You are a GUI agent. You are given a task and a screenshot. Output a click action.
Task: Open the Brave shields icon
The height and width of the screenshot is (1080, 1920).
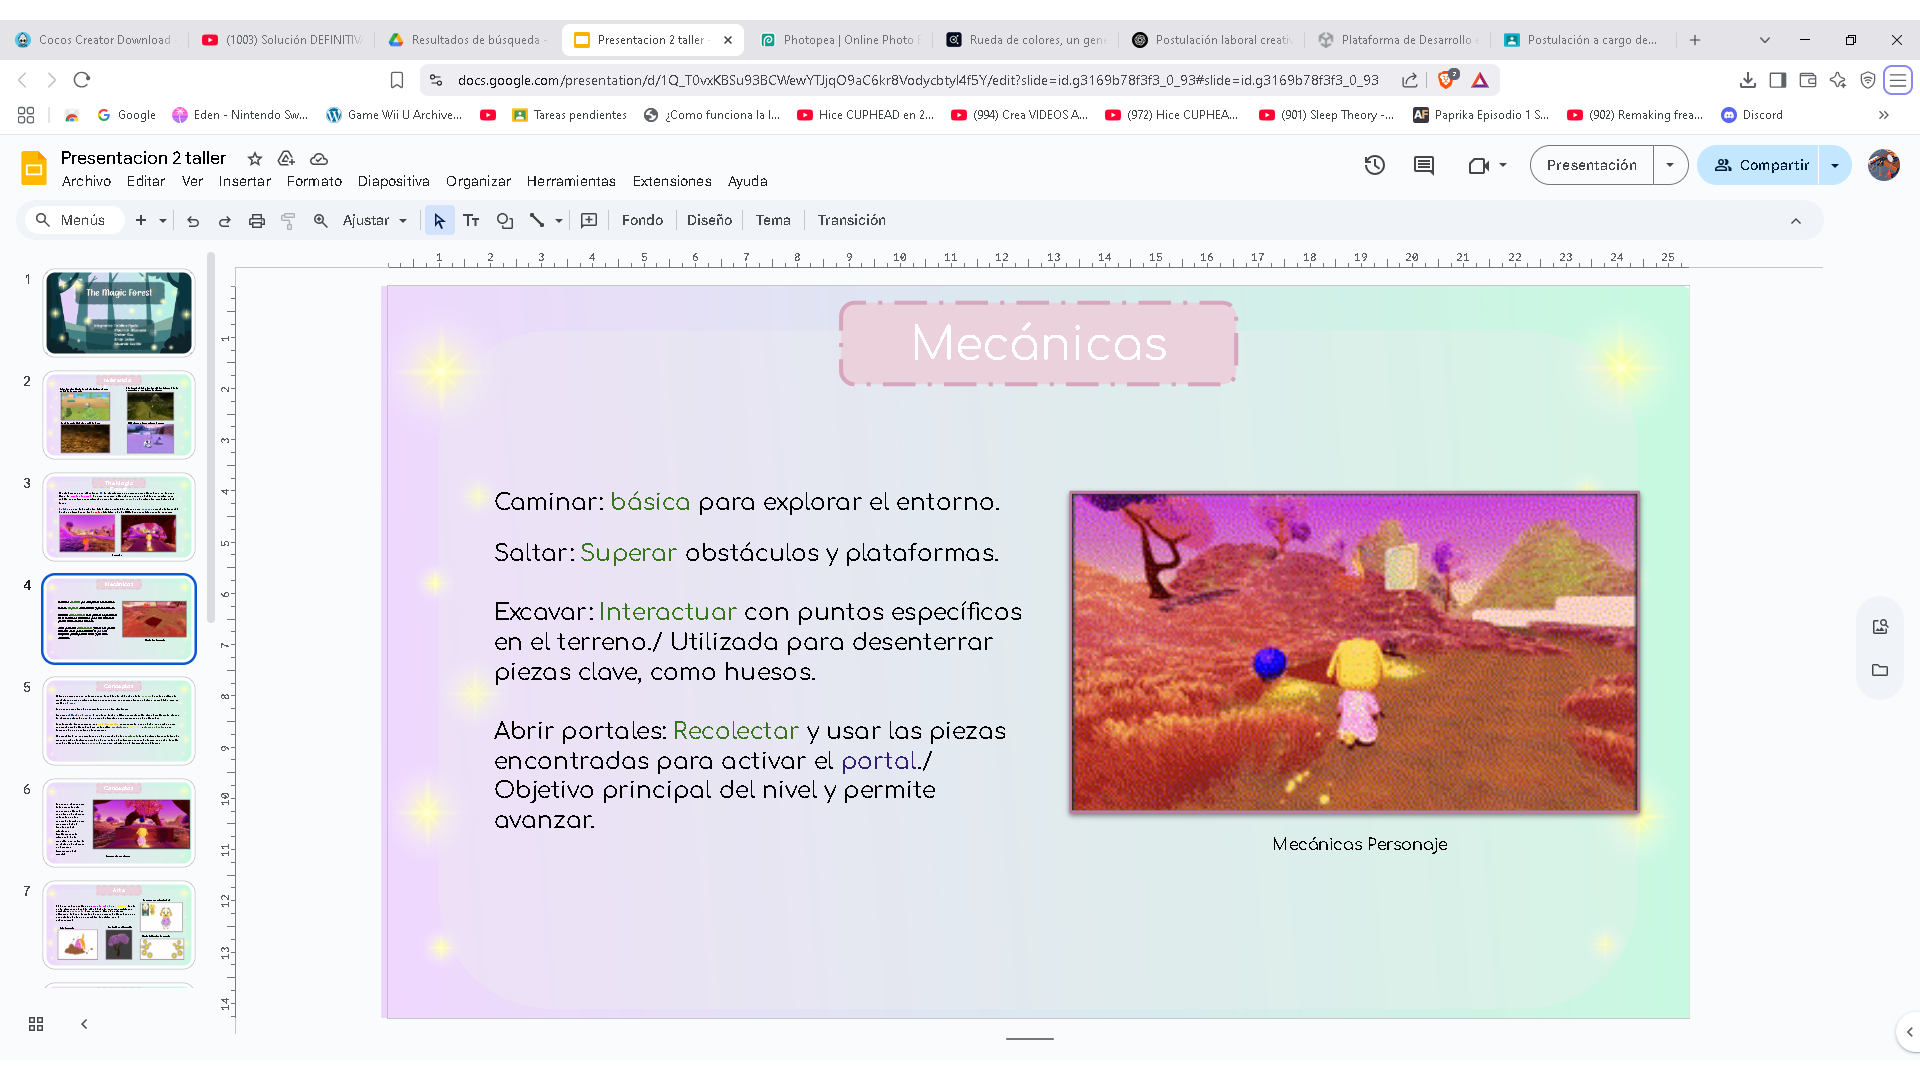1447,80
